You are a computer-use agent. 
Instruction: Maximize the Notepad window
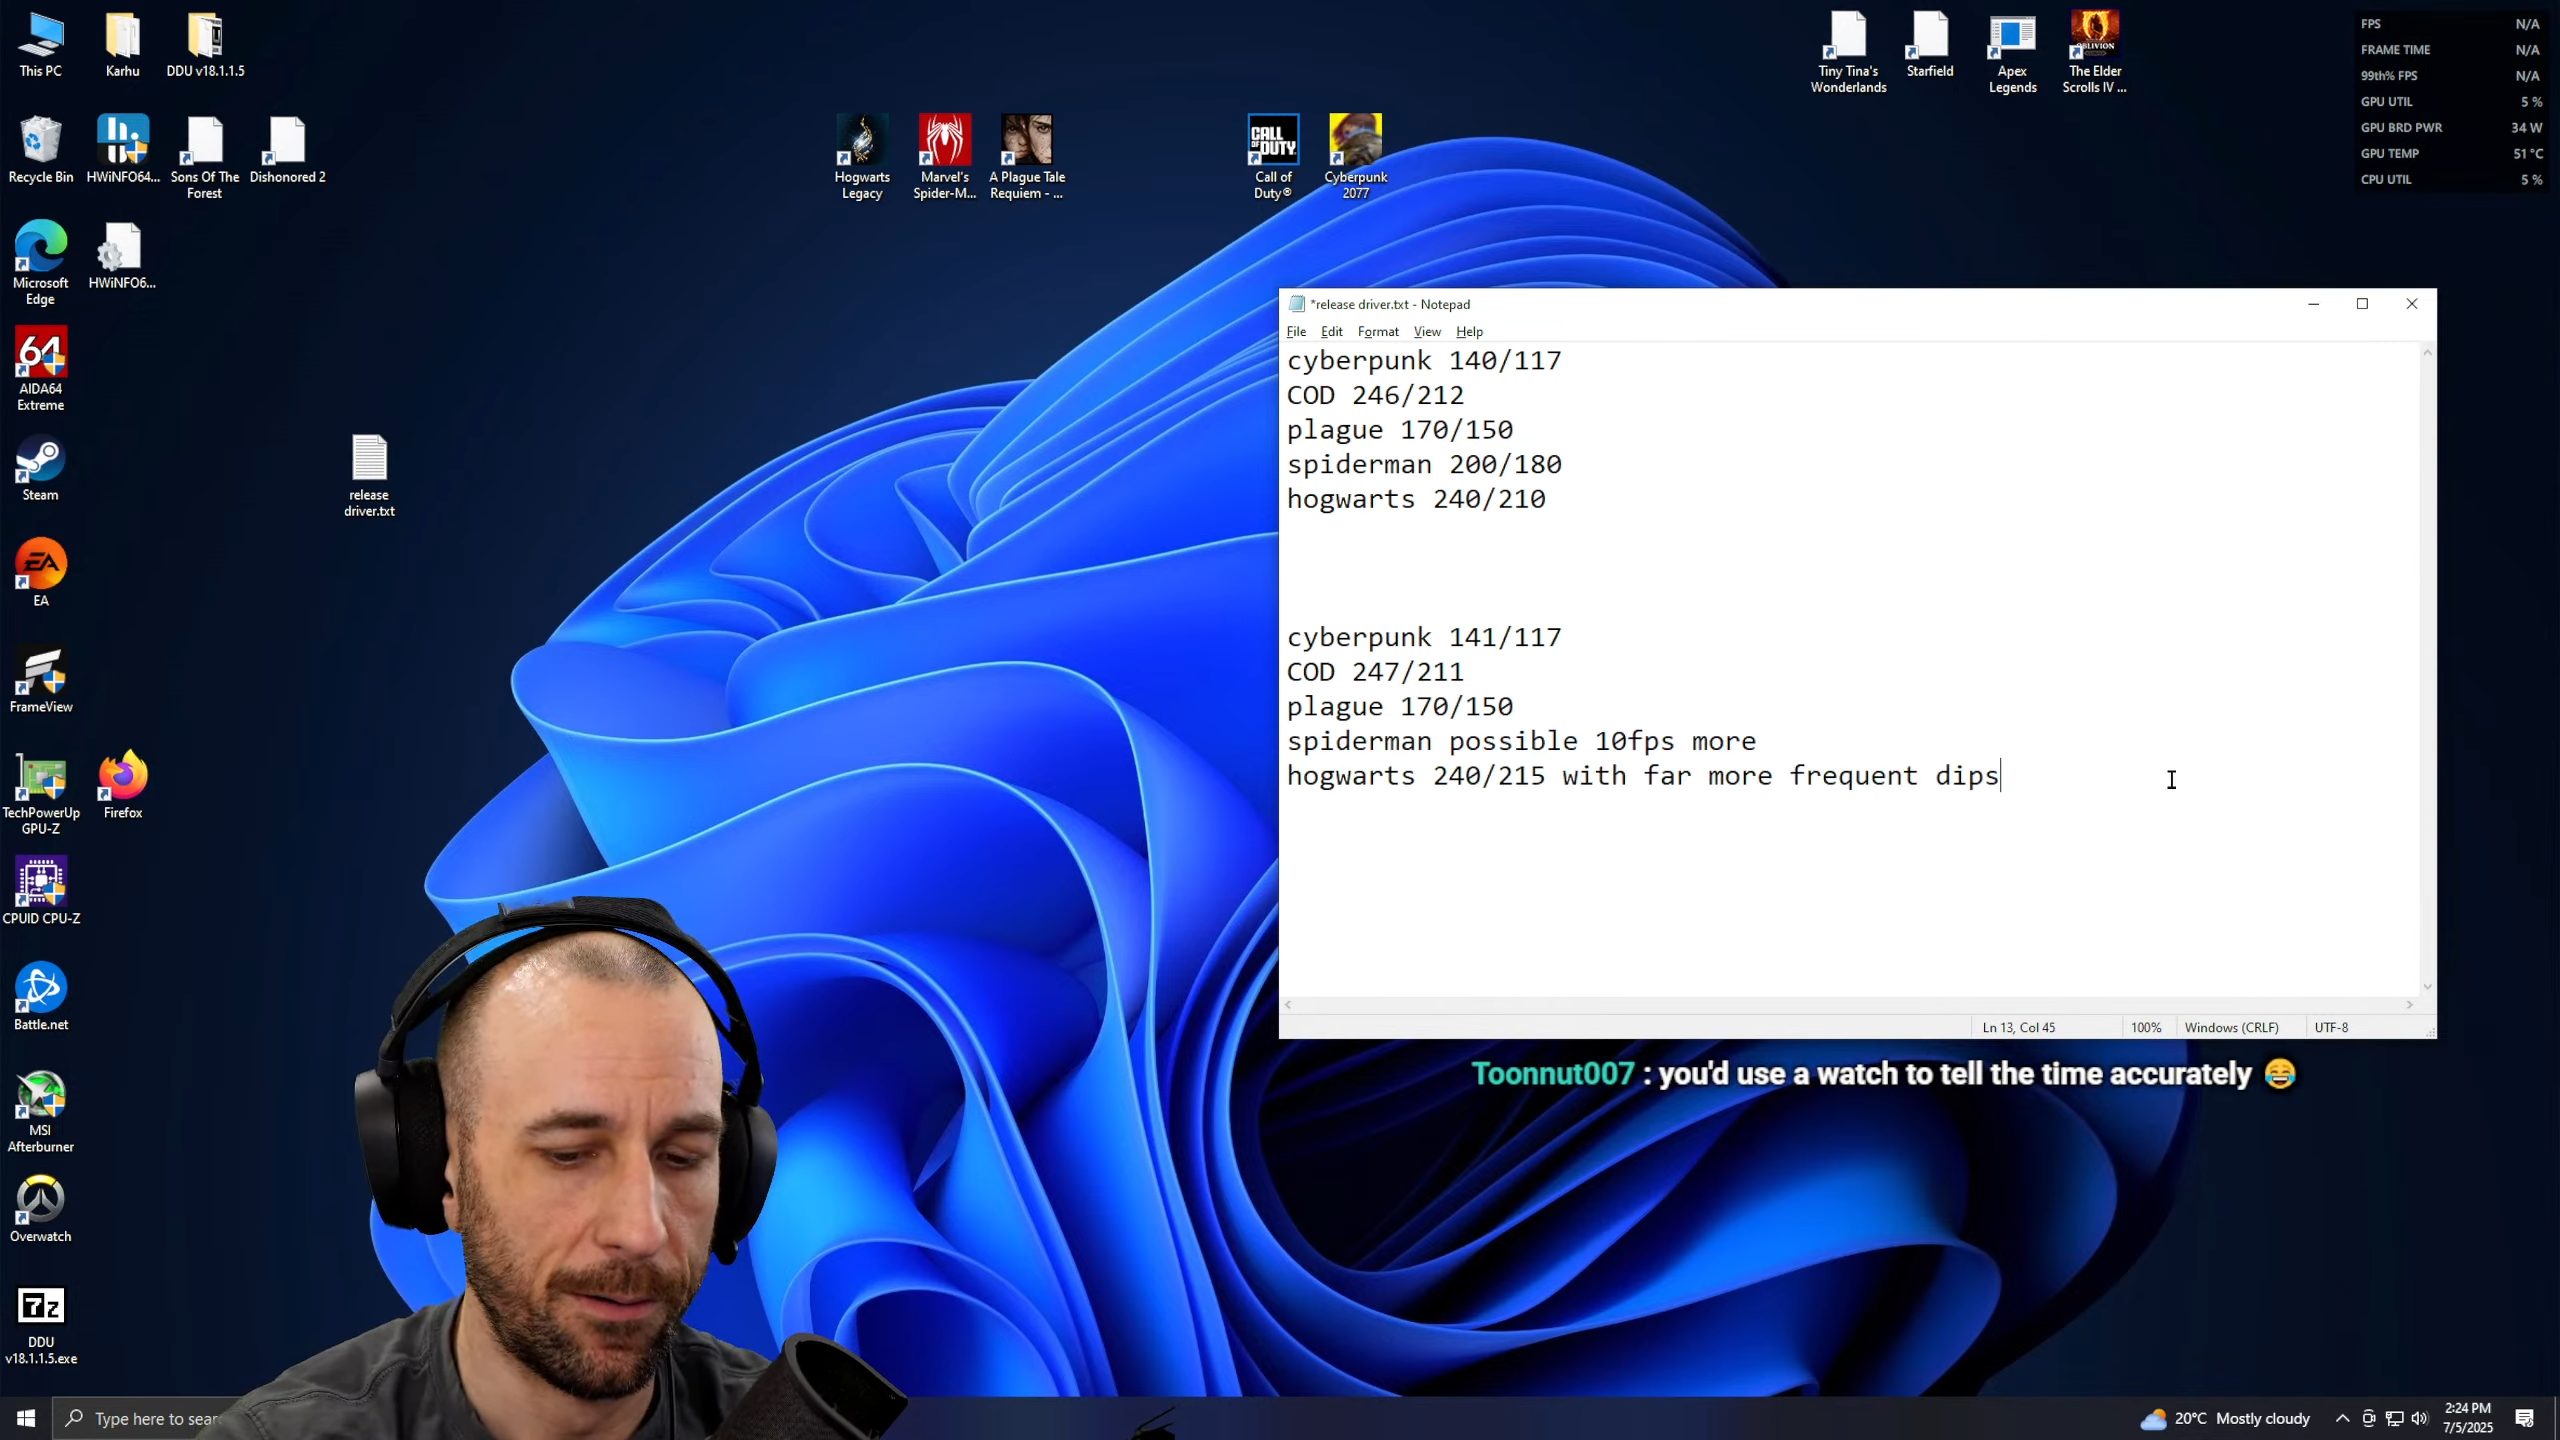pyautogui.click(x=2361, y=304)
